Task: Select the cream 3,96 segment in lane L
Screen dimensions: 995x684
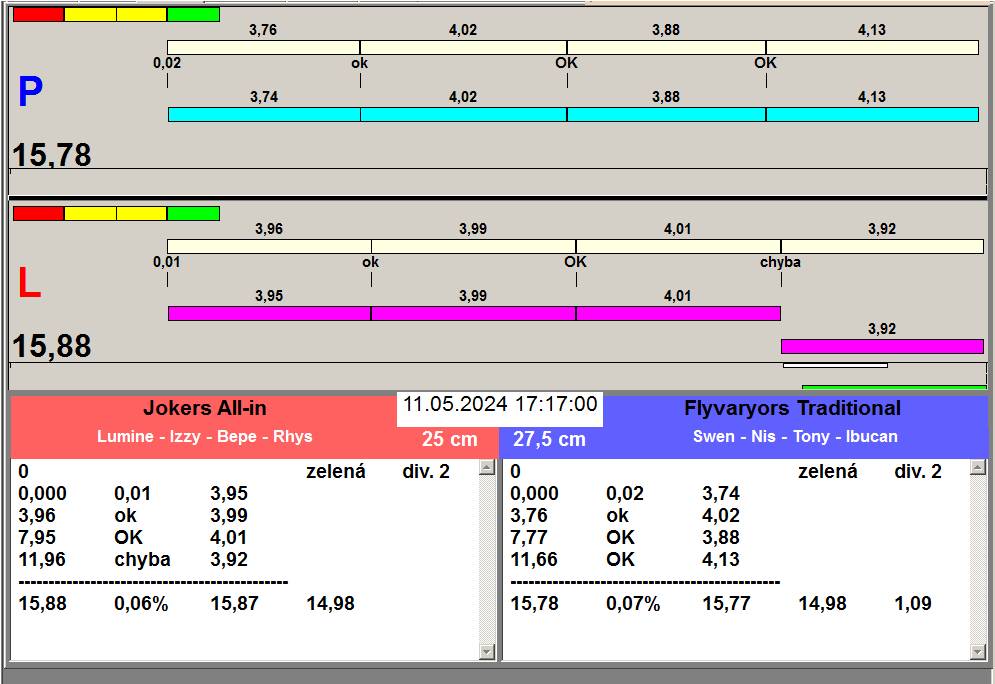Action: [270, 246]
